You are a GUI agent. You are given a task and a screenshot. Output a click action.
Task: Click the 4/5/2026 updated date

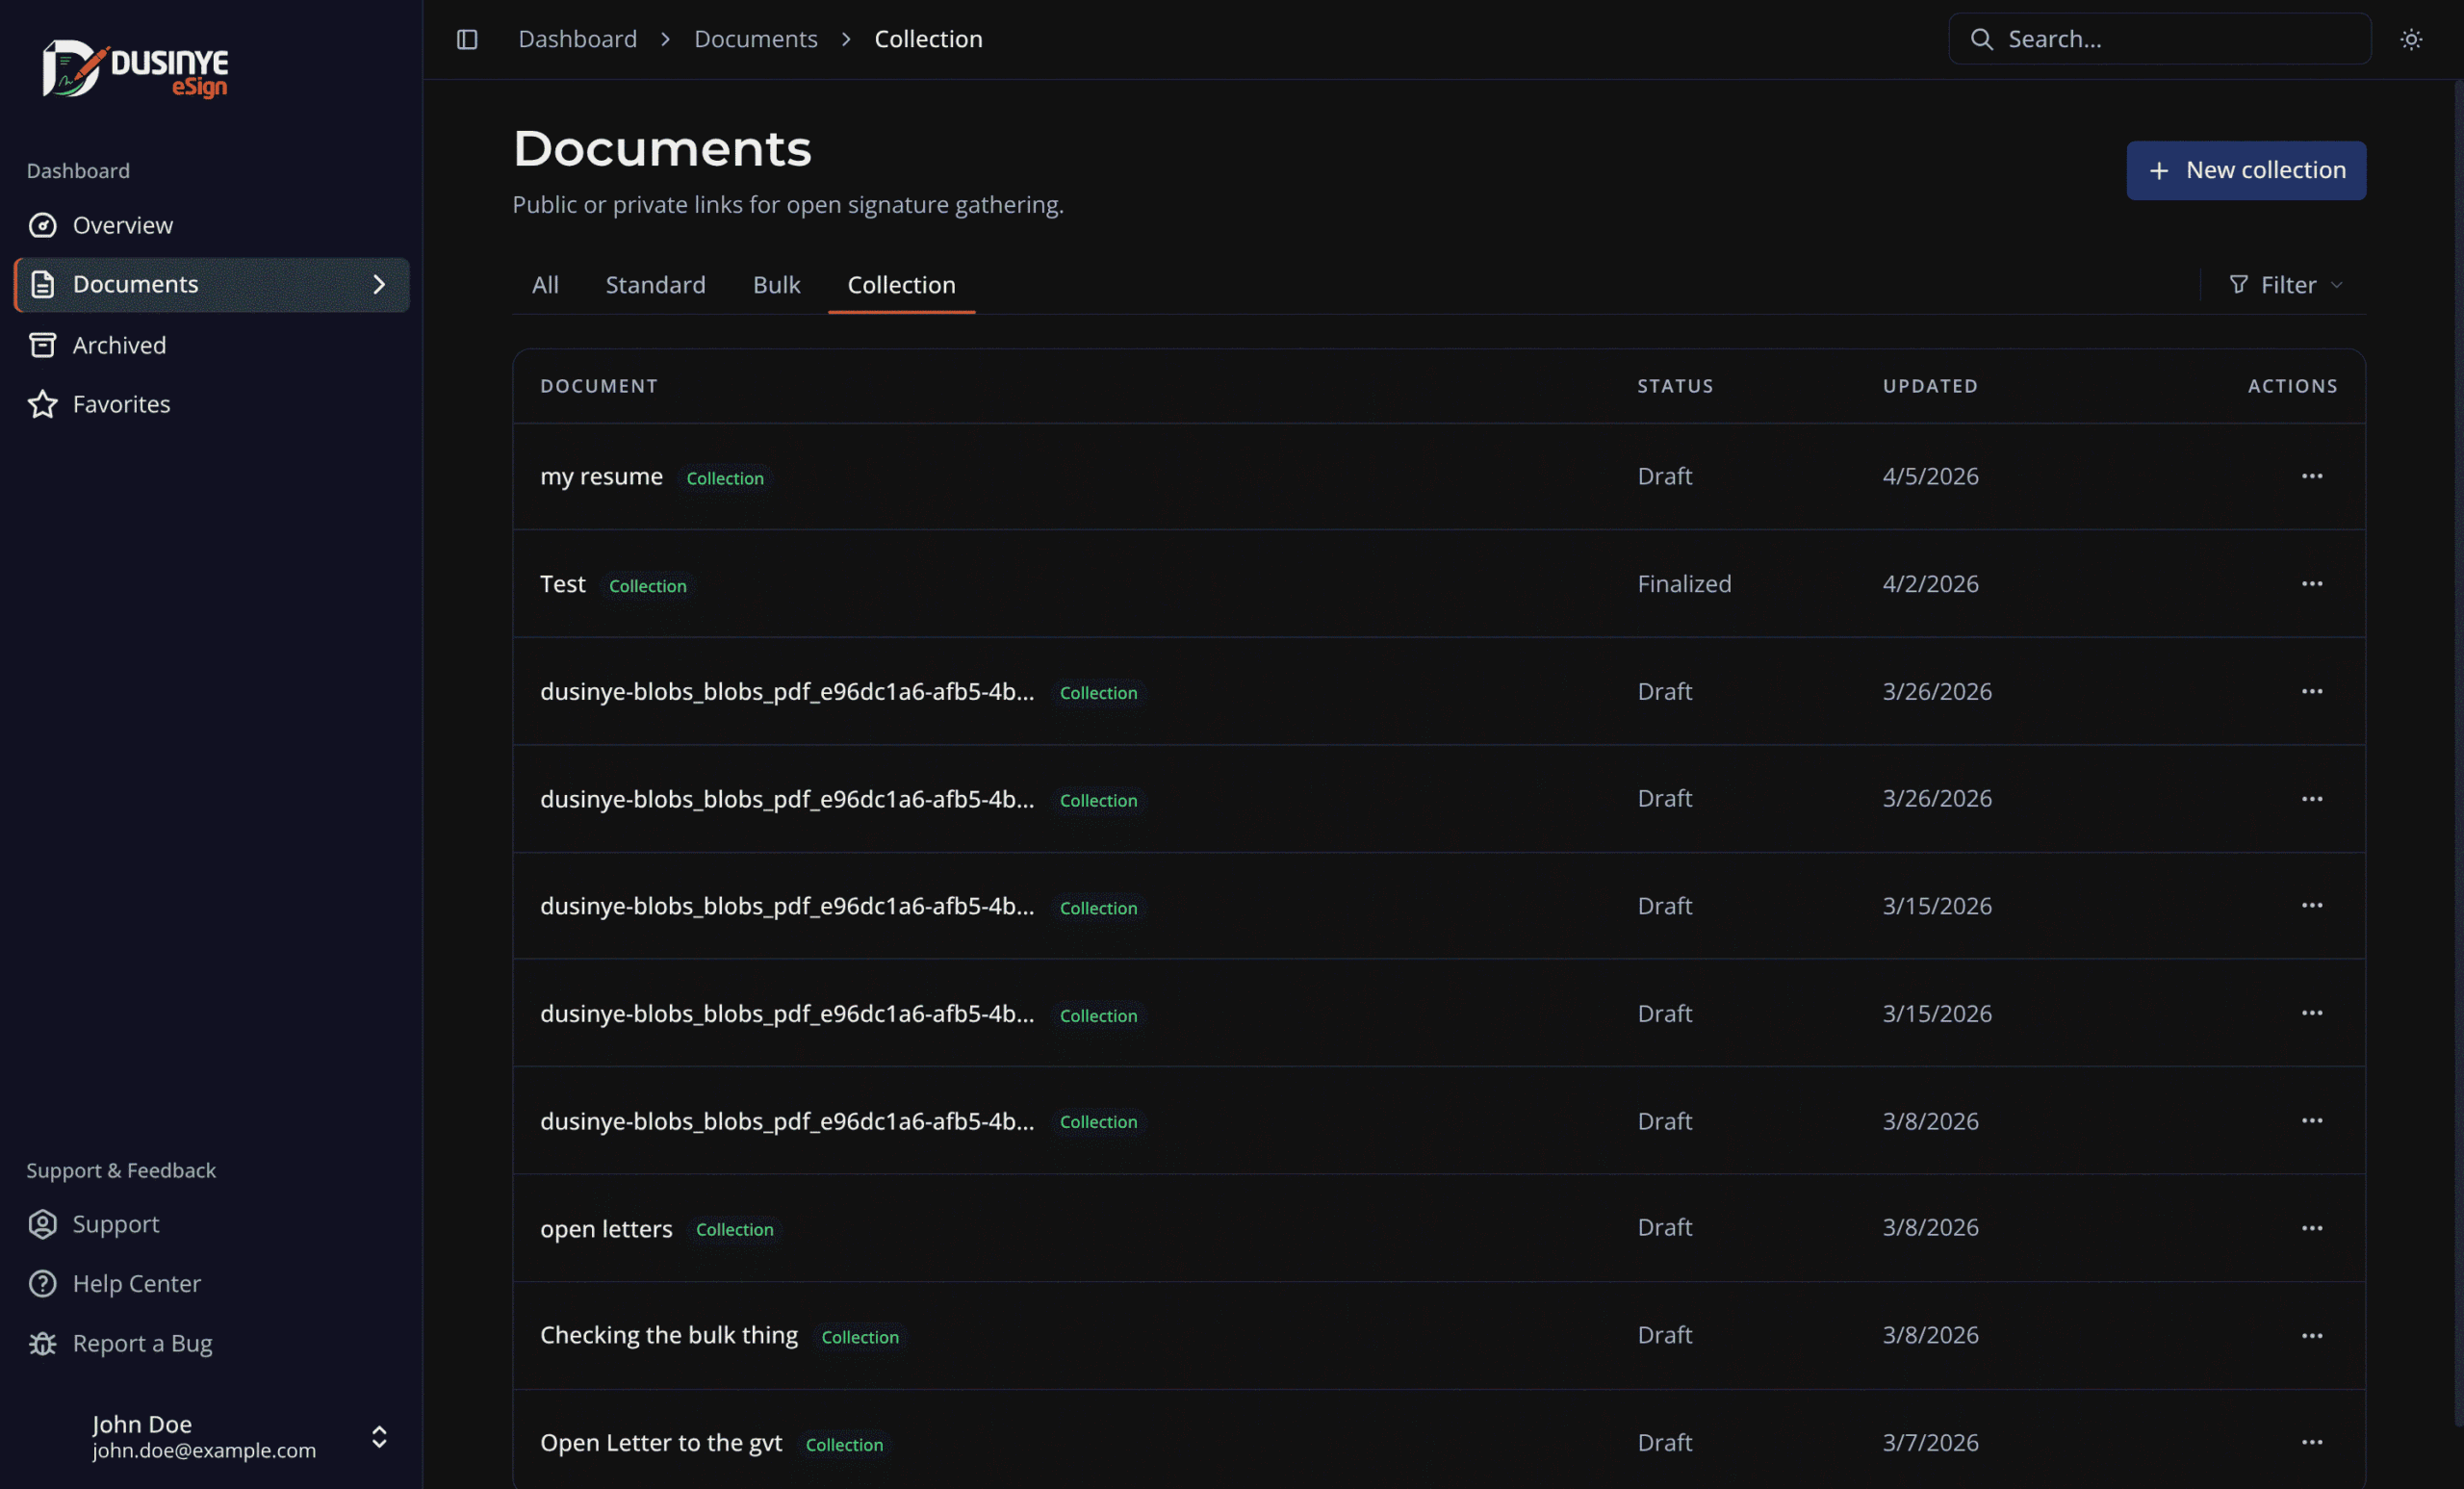(1930, 476)
